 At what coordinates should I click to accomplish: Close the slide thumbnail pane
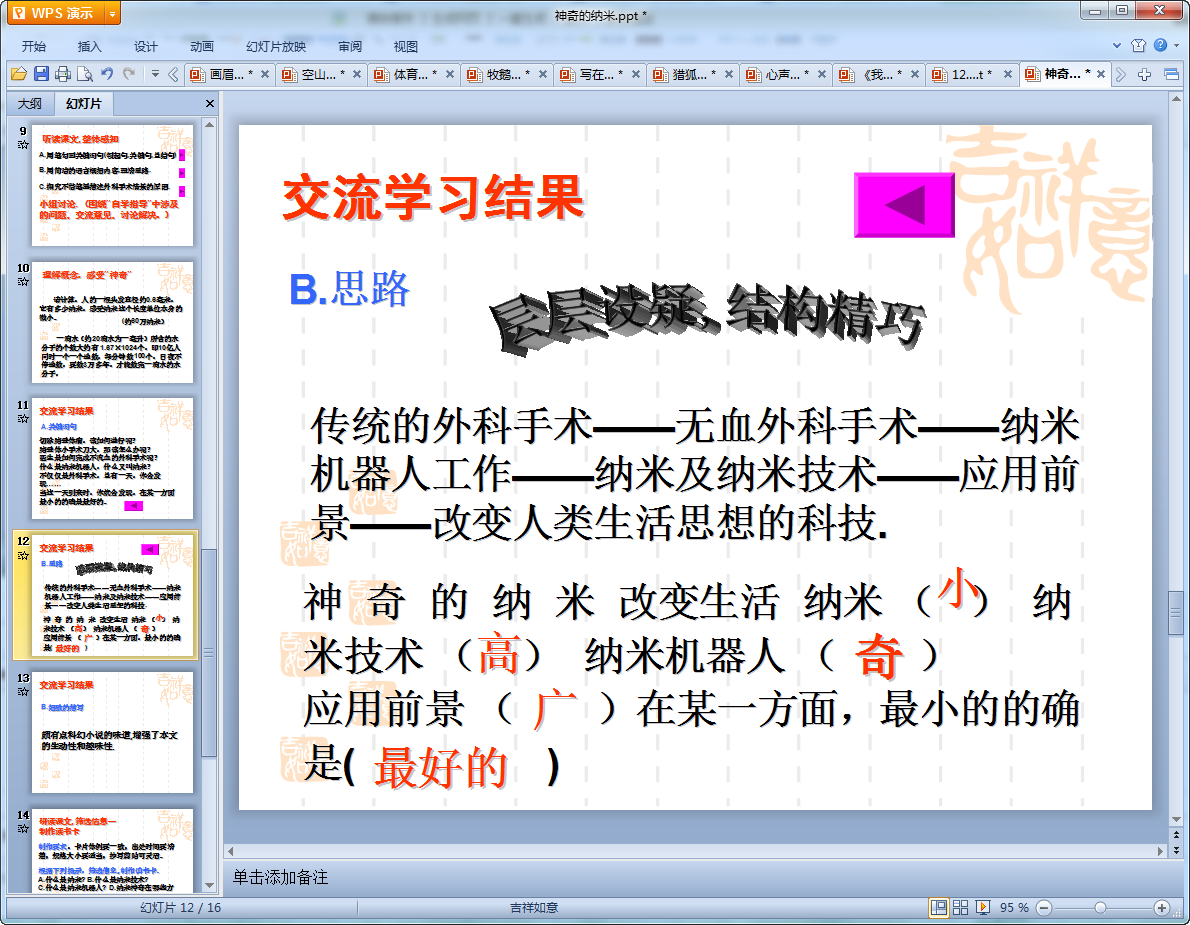tap(210, 103)
